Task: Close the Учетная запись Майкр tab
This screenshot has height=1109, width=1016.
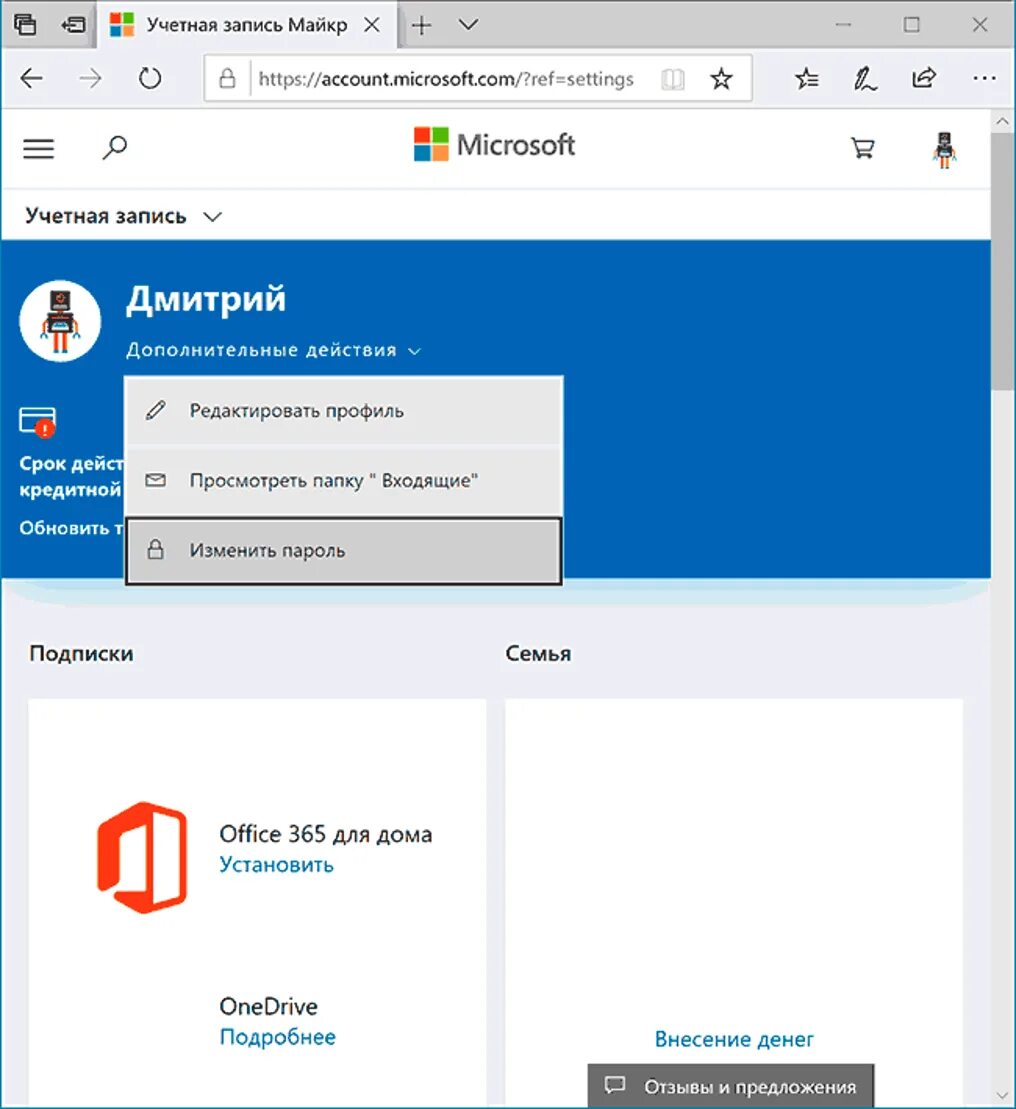Action: coord(371,25)
